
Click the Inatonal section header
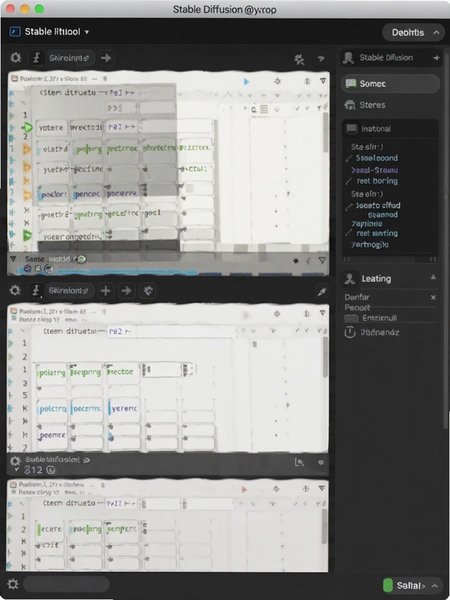(390, 129)
